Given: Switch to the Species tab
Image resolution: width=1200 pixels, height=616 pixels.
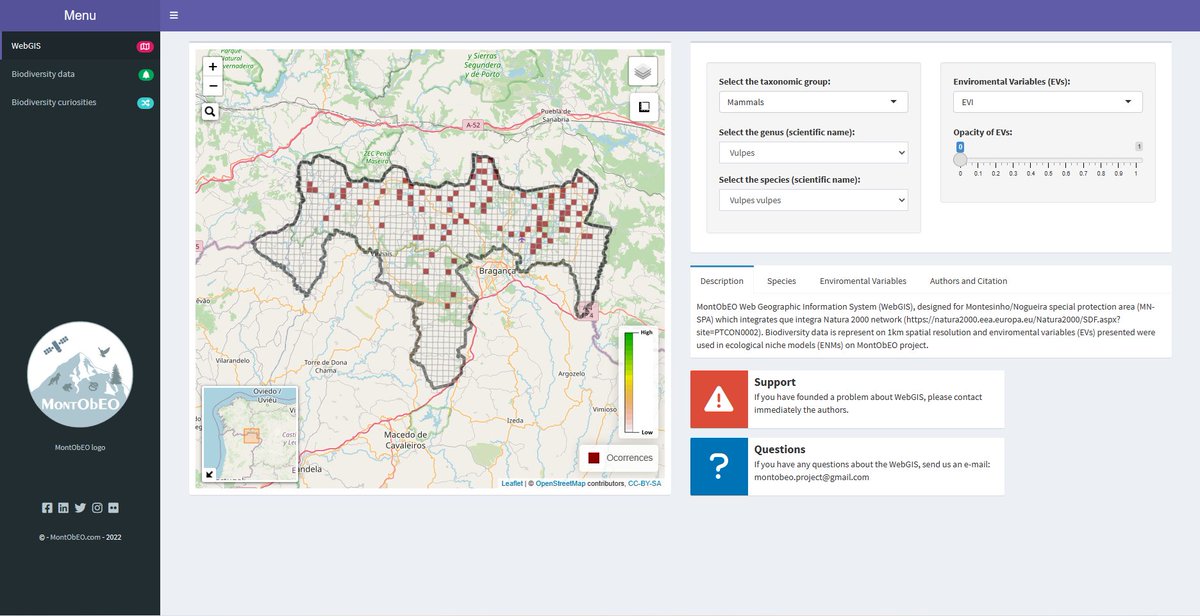Looking at the screenshot, I should pos(781,281).
